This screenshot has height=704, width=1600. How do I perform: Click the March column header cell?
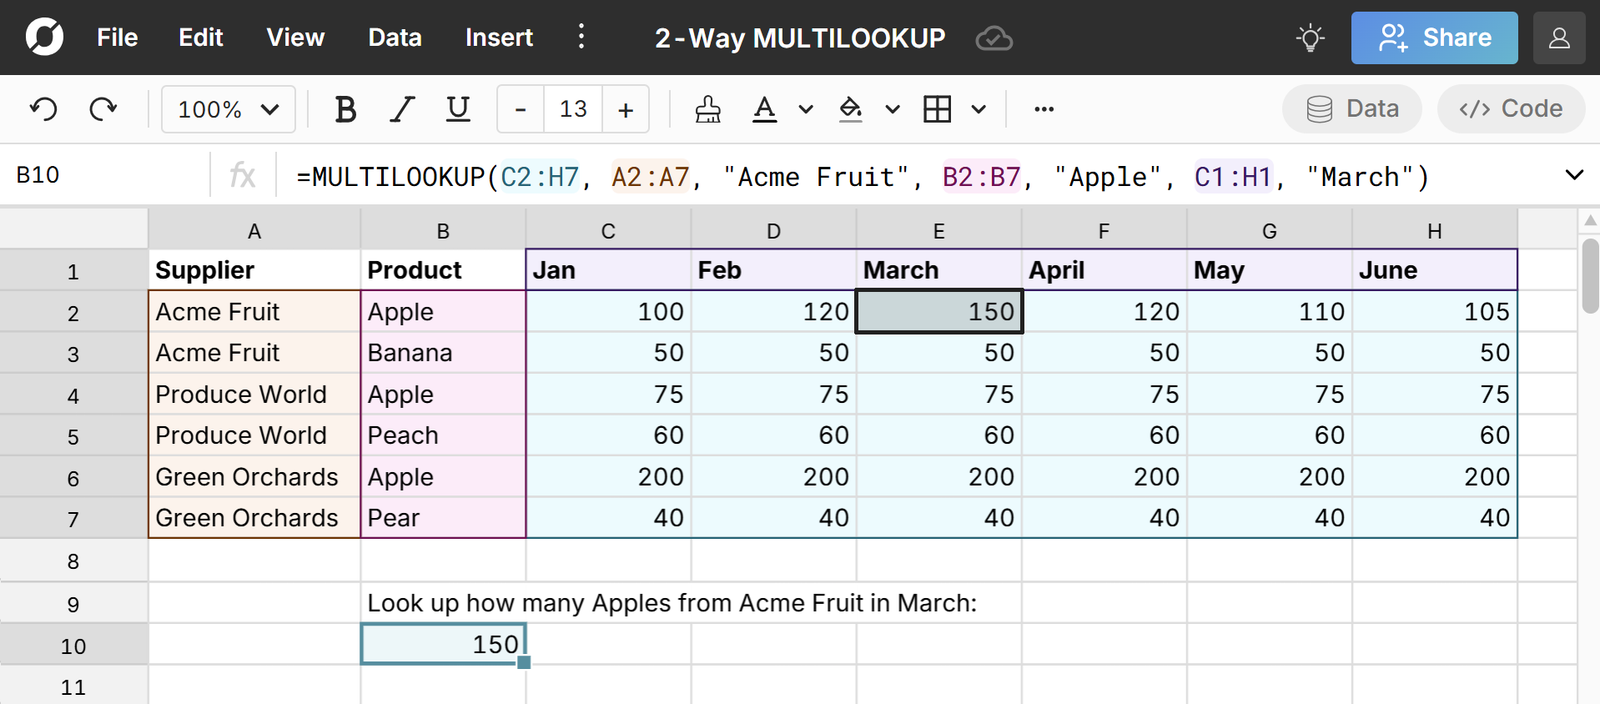(939, 270)
